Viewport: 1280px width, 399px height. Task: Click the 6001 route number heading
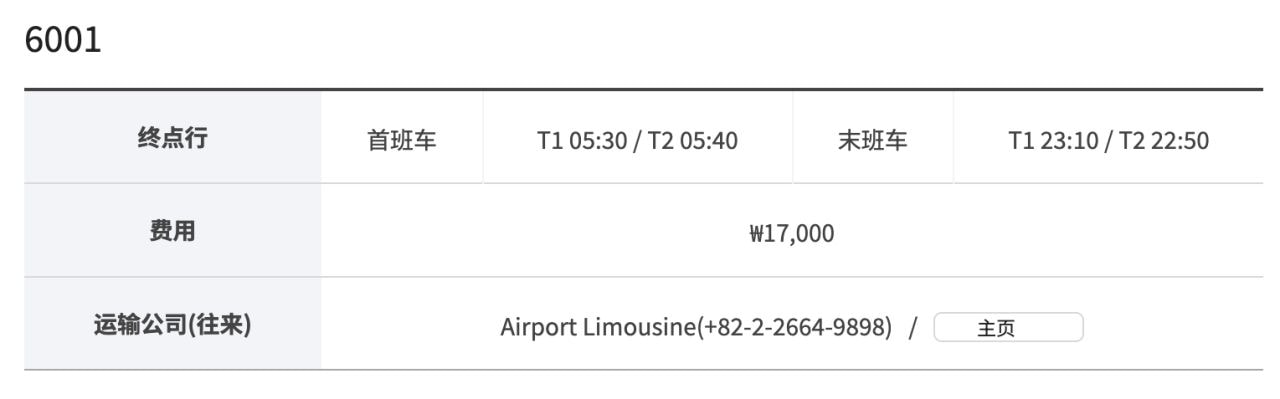coord(63,41)
